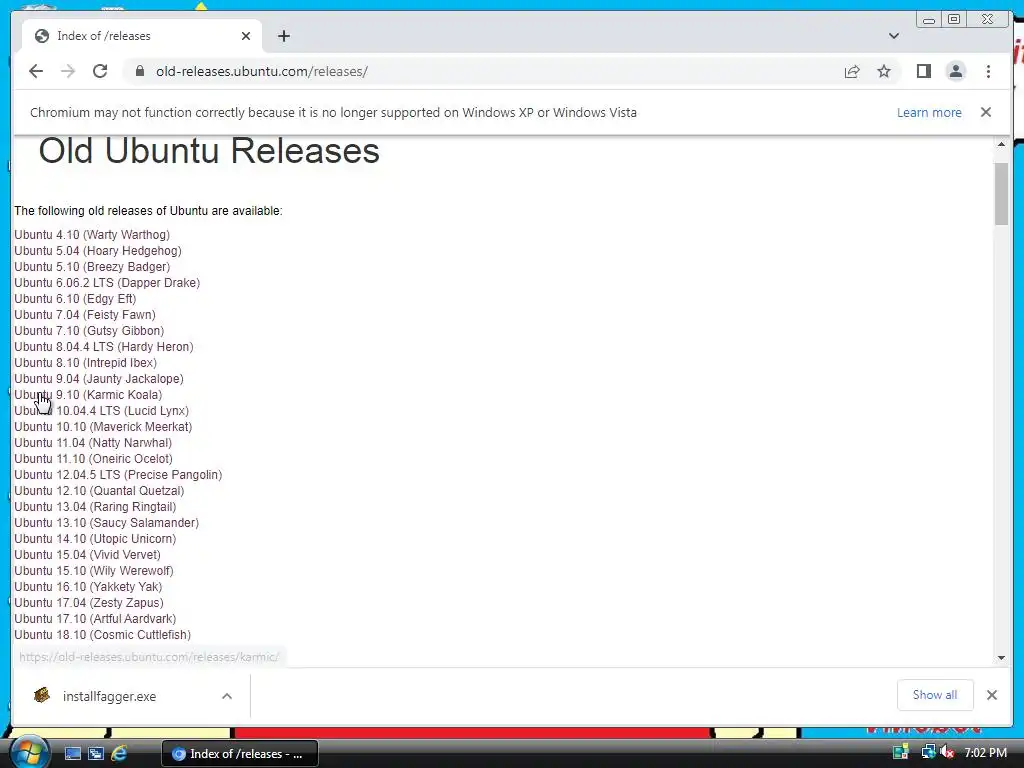Click the address bar URL
Screen dimensions: 1024x768
tap(261, 71)
